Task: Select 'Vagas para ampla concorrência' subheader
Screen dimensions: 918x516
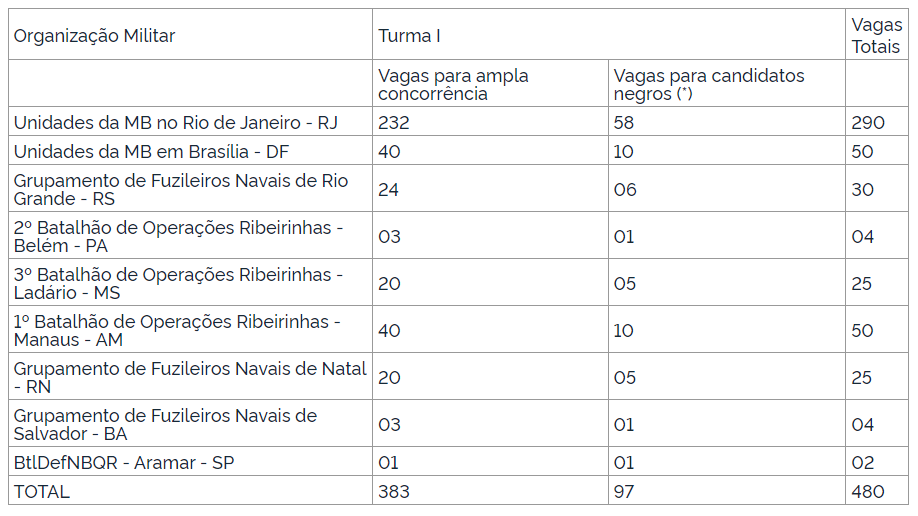Action: (453, 85)
